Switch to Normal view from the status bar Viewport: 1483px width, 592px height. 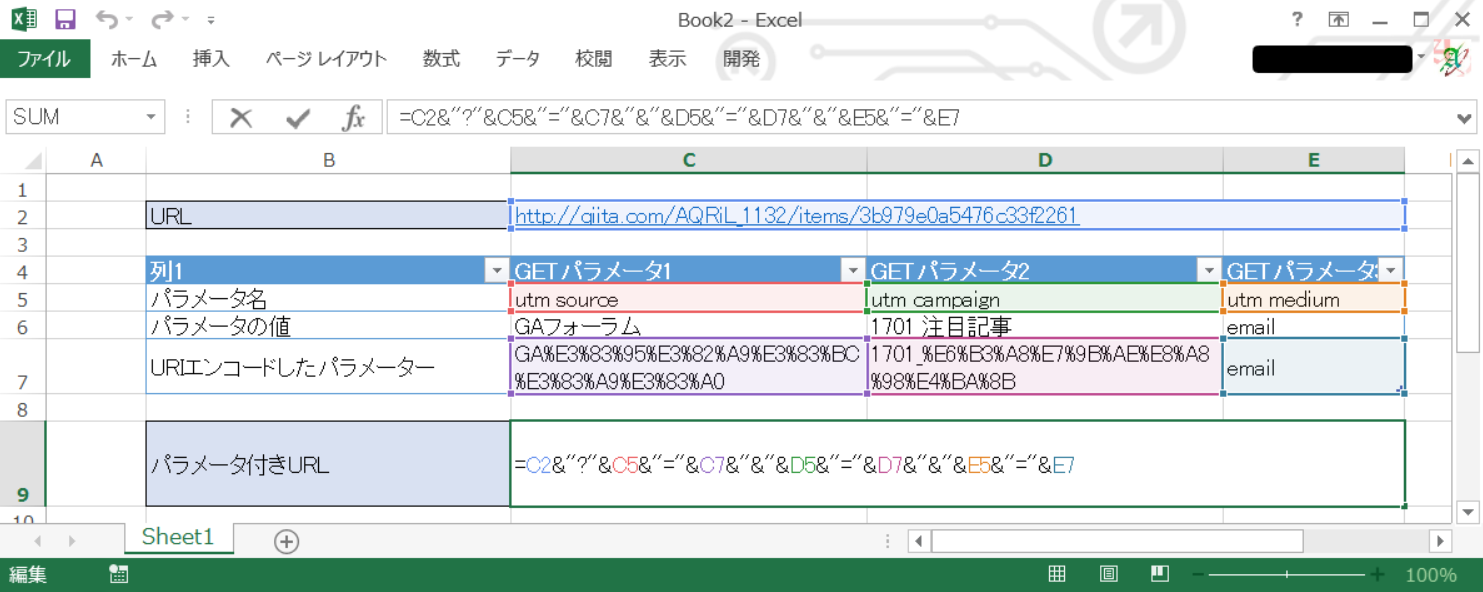click(x=1057, y=573)
